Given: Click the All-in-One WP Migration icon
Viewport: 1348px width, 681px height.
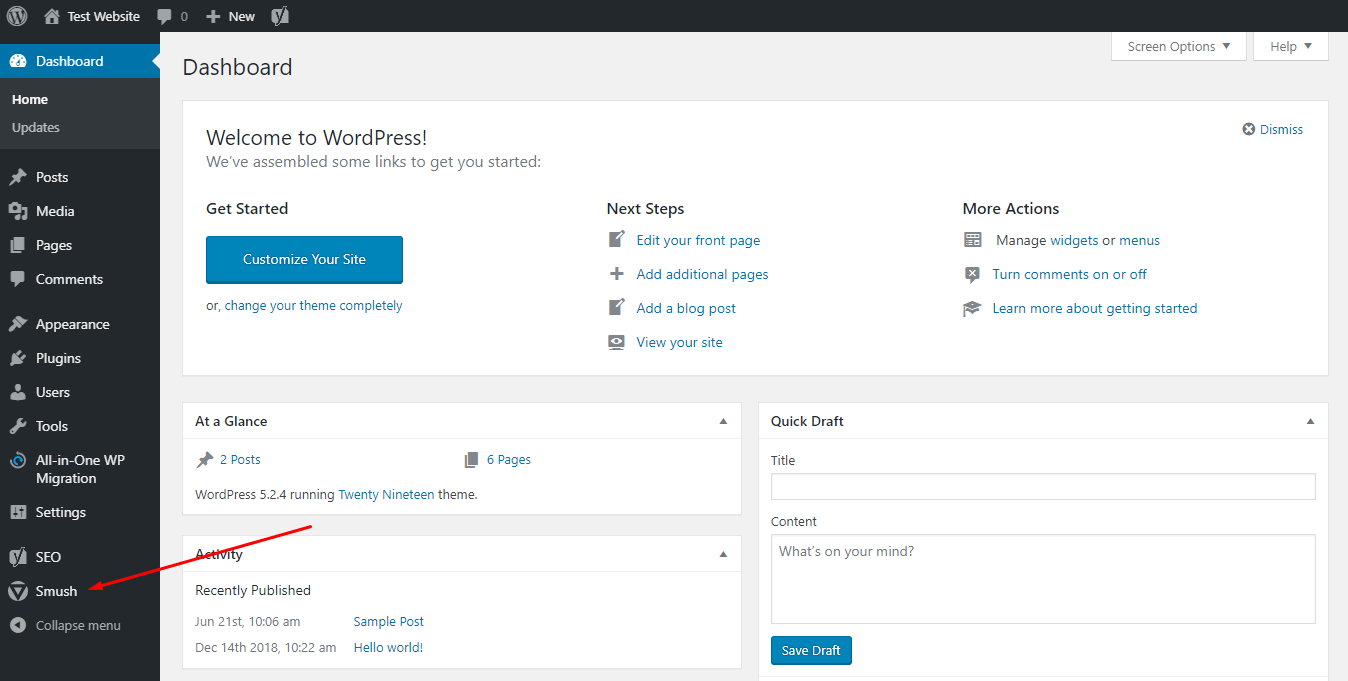Looking at the screenshot, I should pos(18,461).
